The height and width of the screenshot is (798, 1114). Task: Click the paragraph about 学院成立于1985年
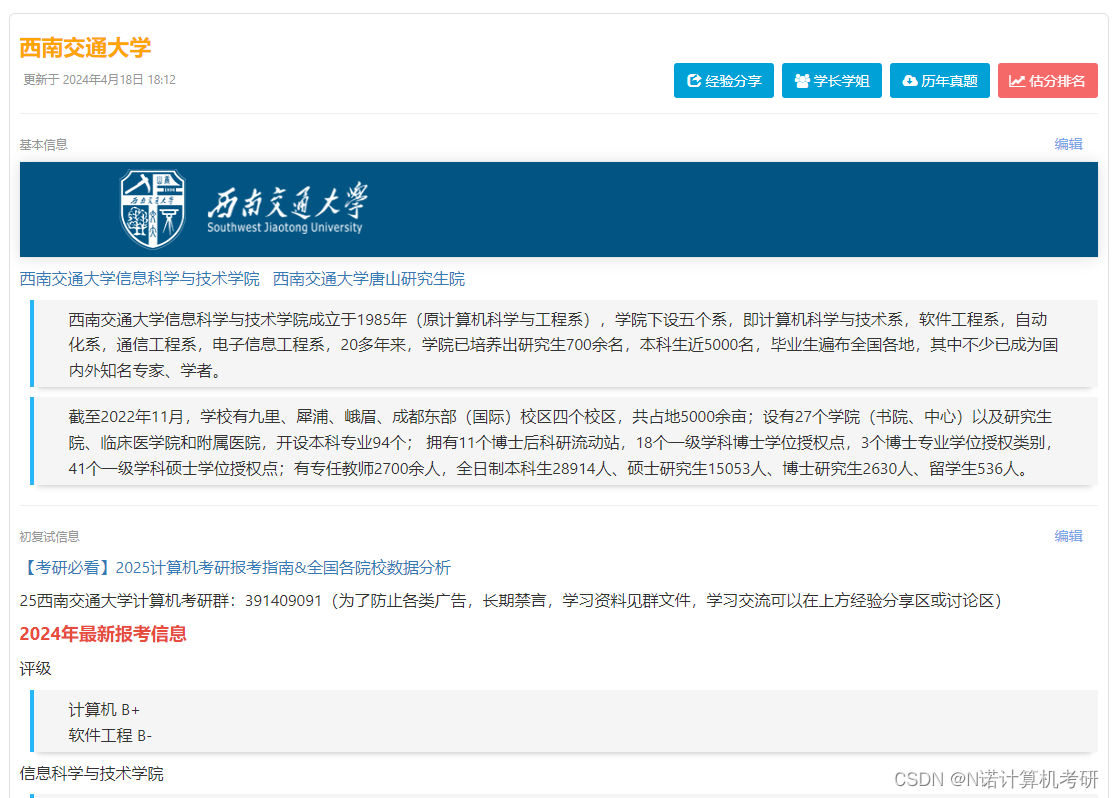coord(564,345)
